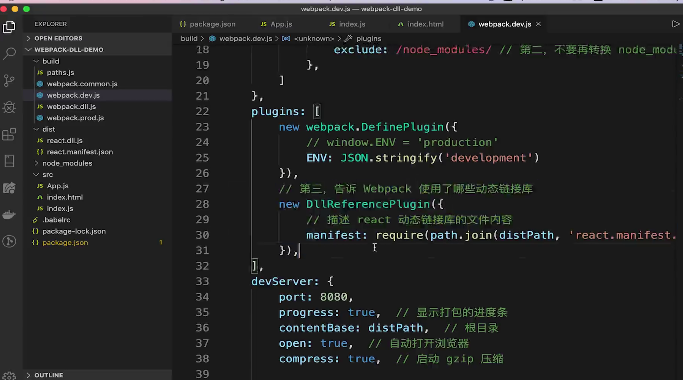Open the Run and Debug view icon

point(9,107)
